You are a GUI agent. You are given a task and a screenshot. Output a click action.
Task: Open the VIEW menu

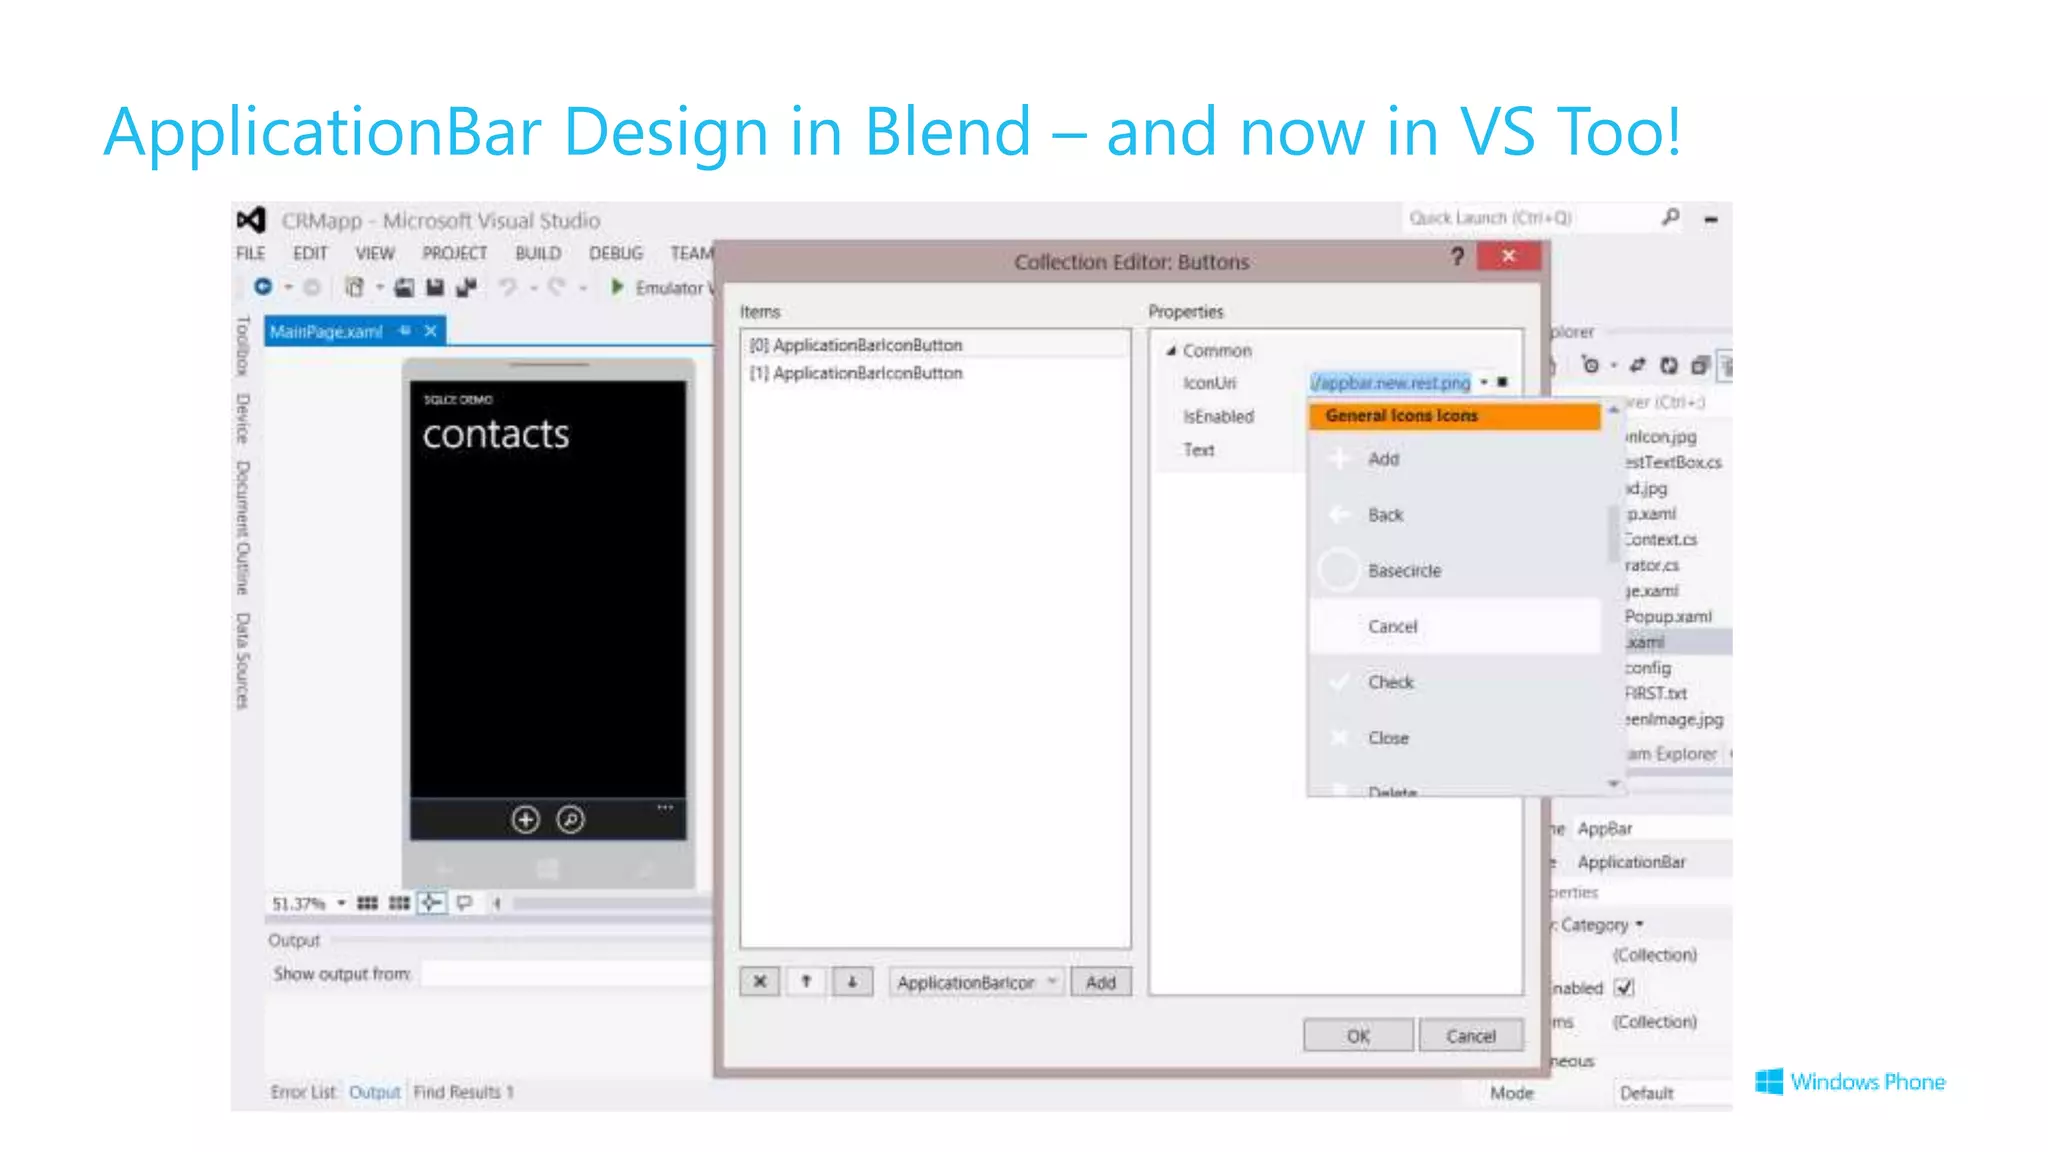[x=375, y=253]
